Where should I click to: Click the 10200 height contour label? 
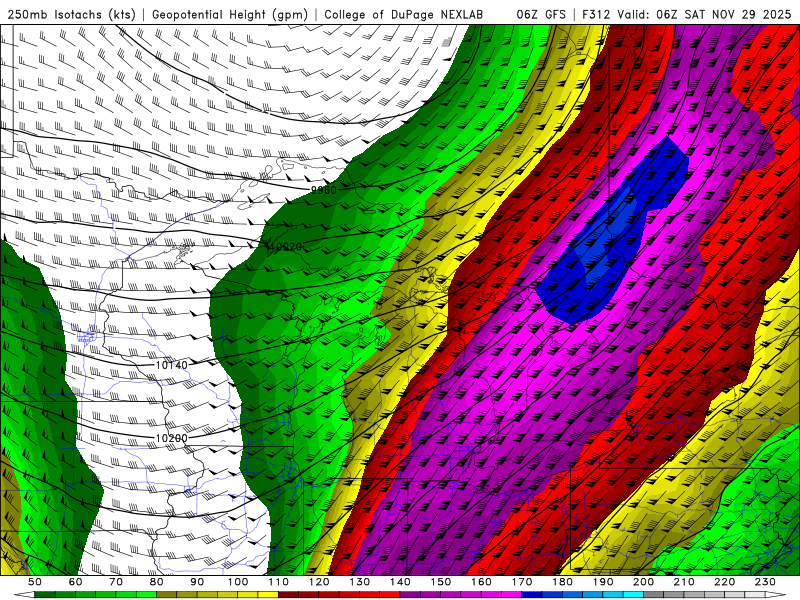point(172,438)
